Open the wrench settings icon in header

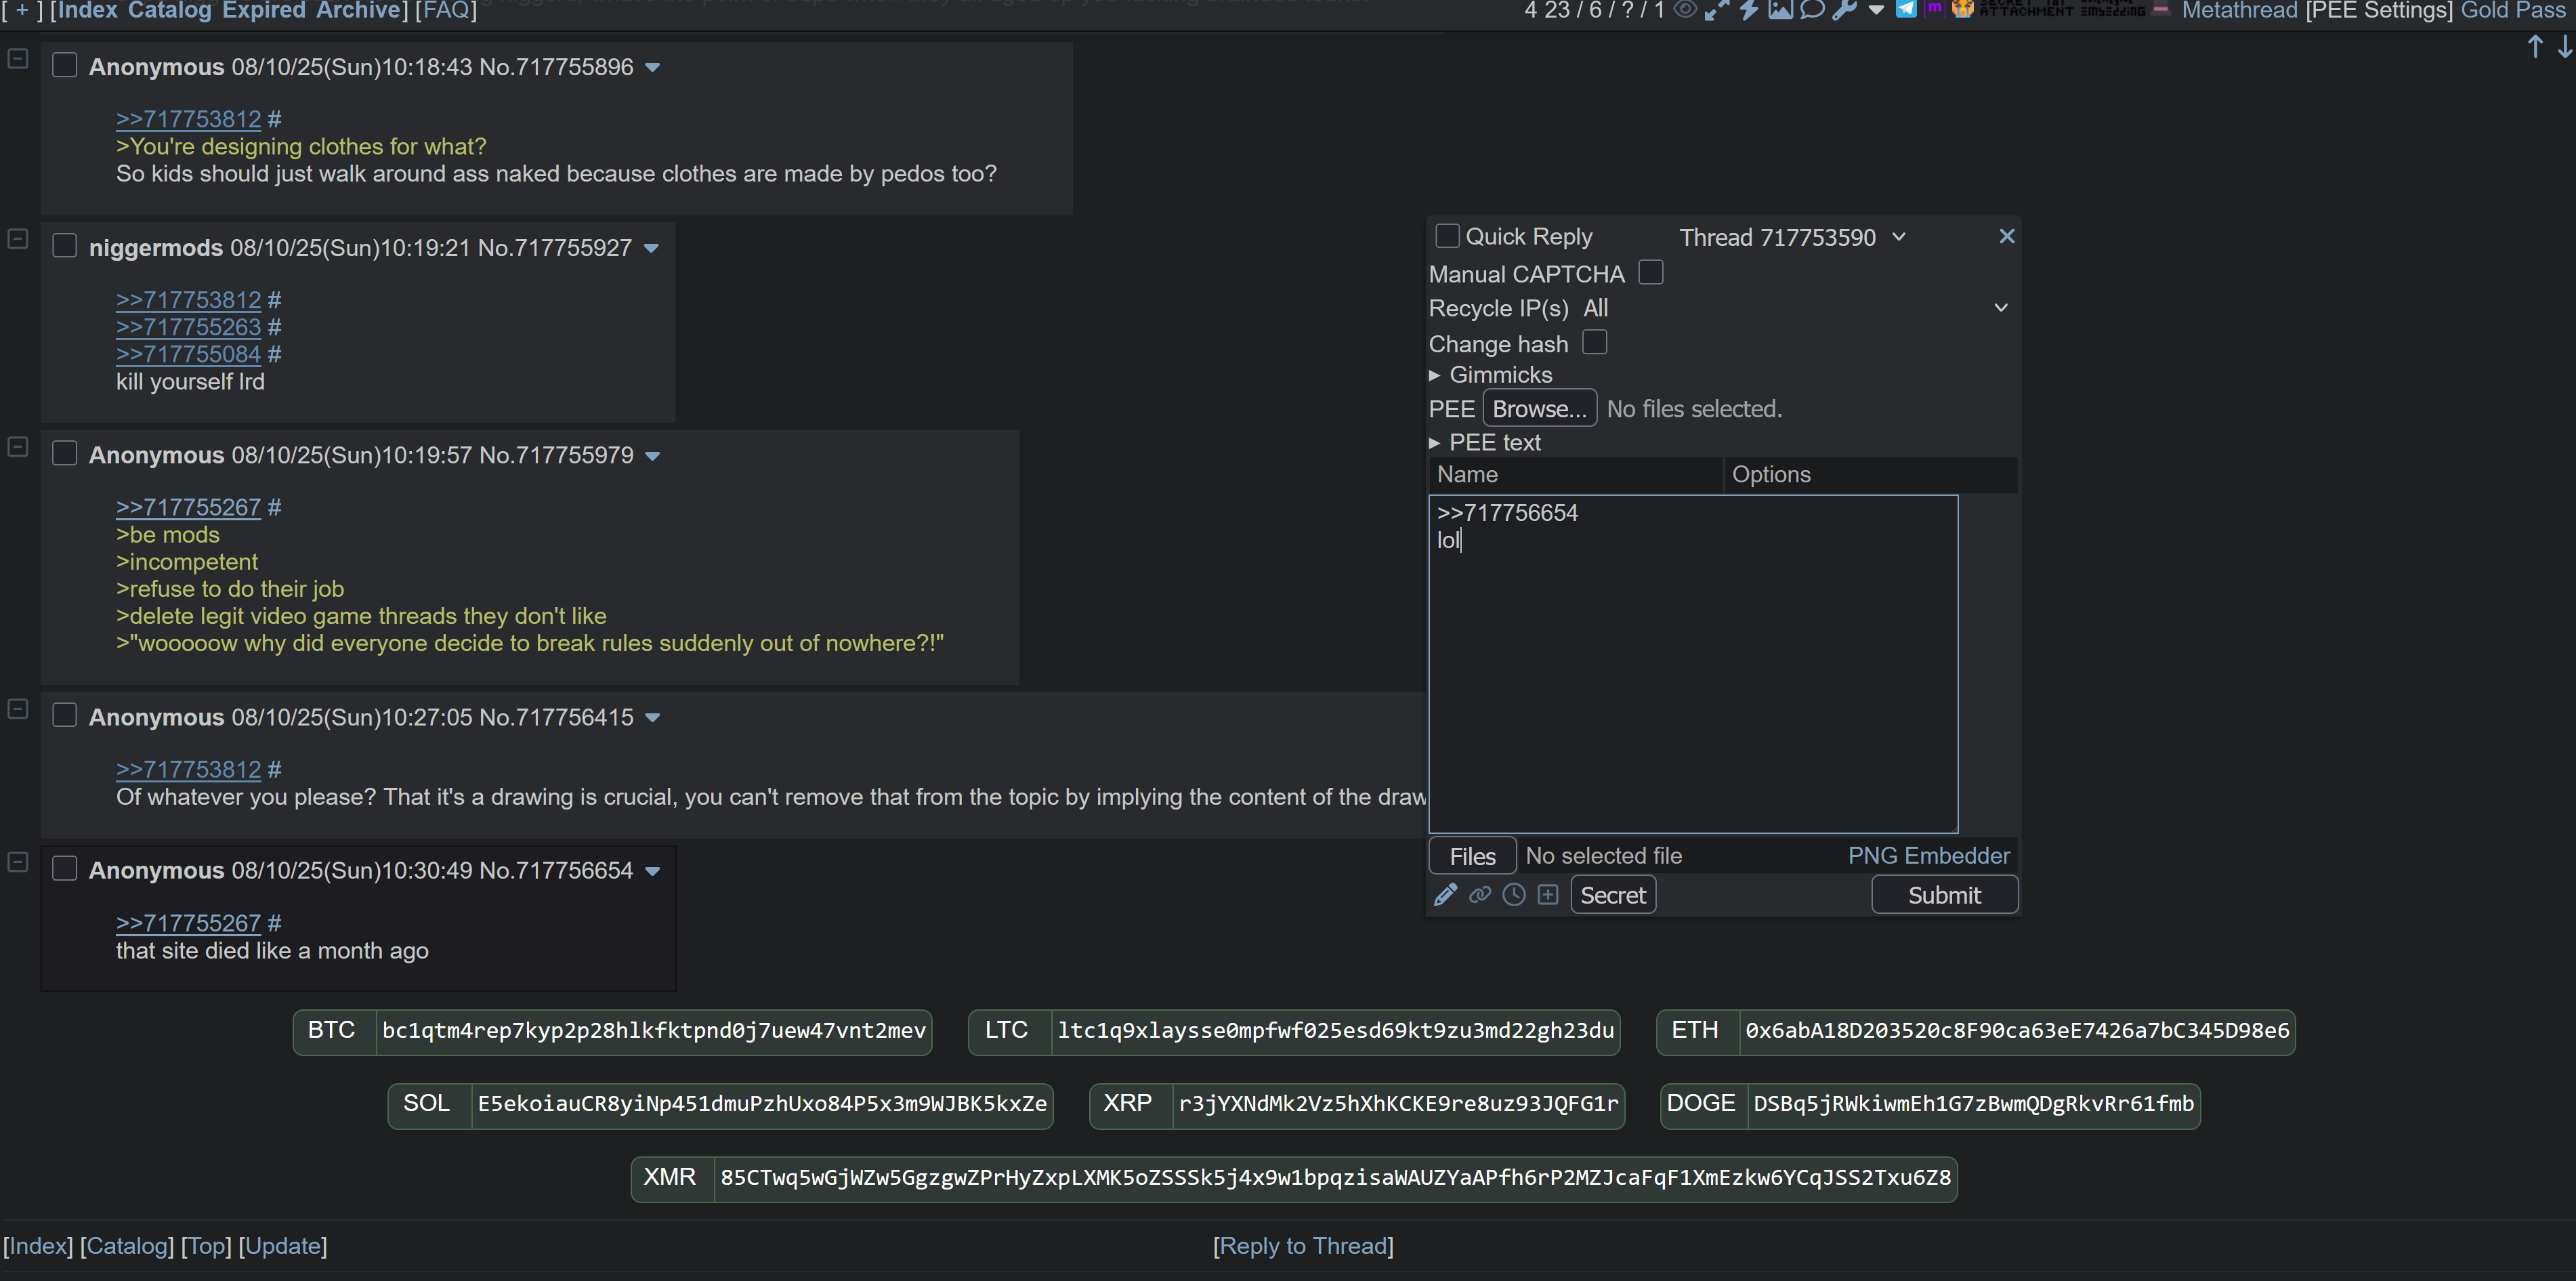tap(1845, 10)
